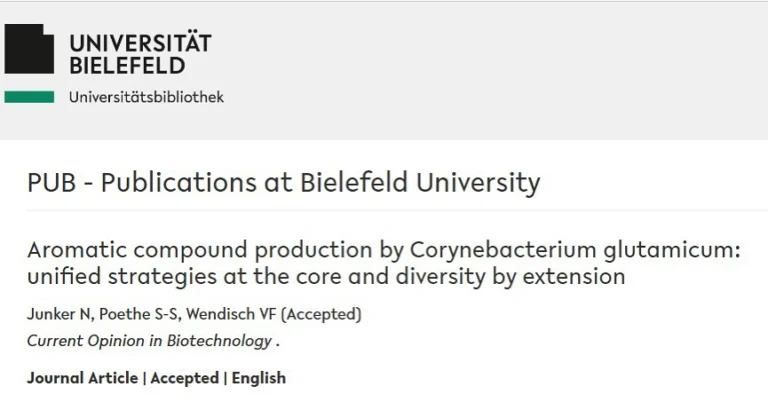Open the Current Opinion in Biotechnology journal name
Viewport: 768px width, 402px height.
[x=149, y=340]
